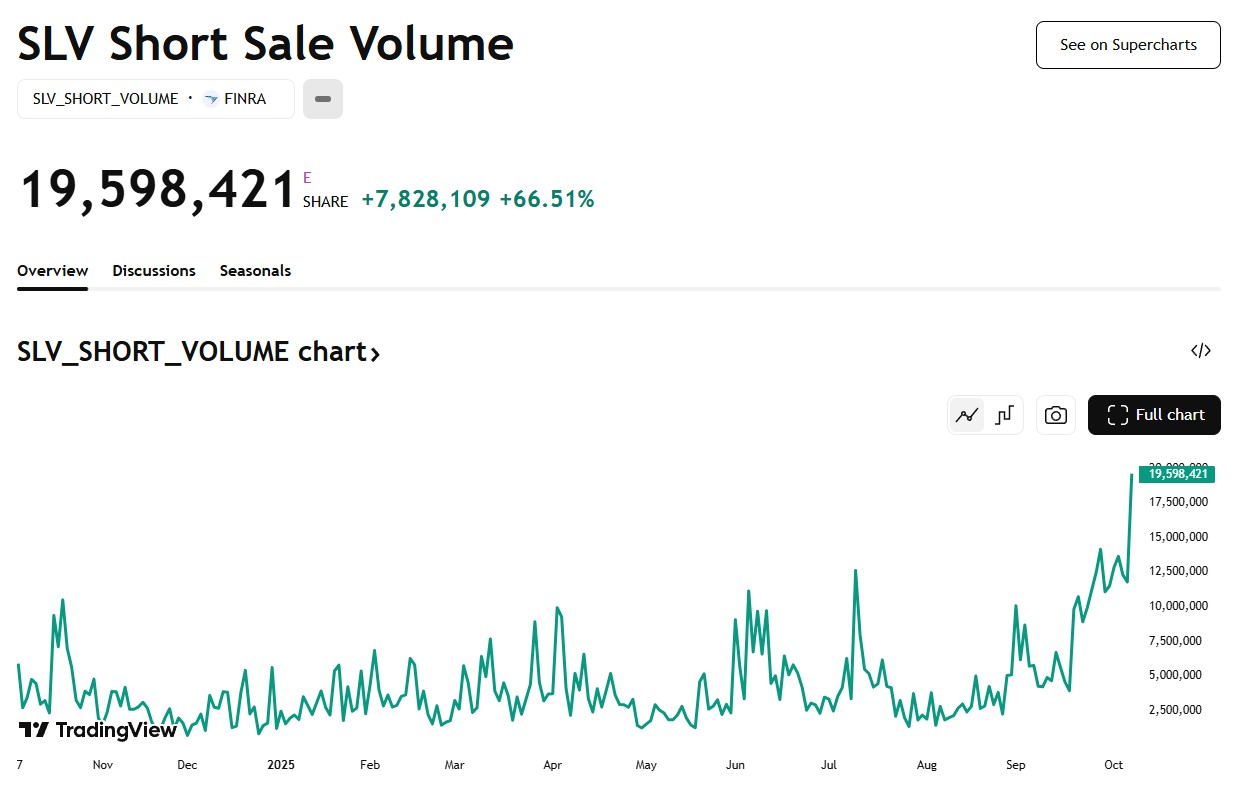Click the large 19,598,421 share value
This screenshot has height=805, width=1238.
(x=159, y=189)
